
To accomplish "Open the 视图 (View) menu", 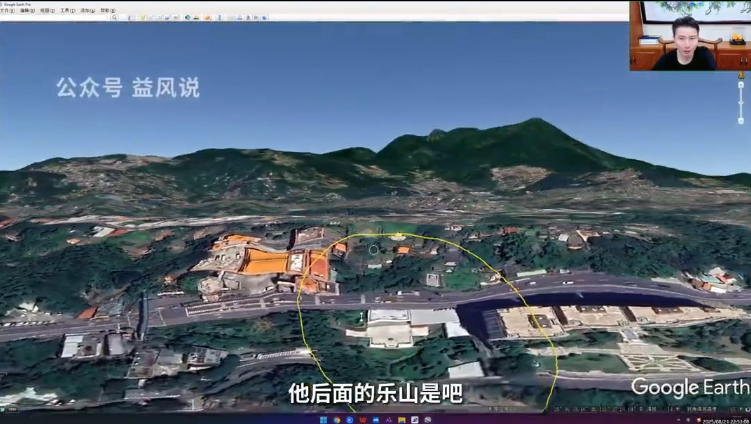I will (x=47, y=10).
